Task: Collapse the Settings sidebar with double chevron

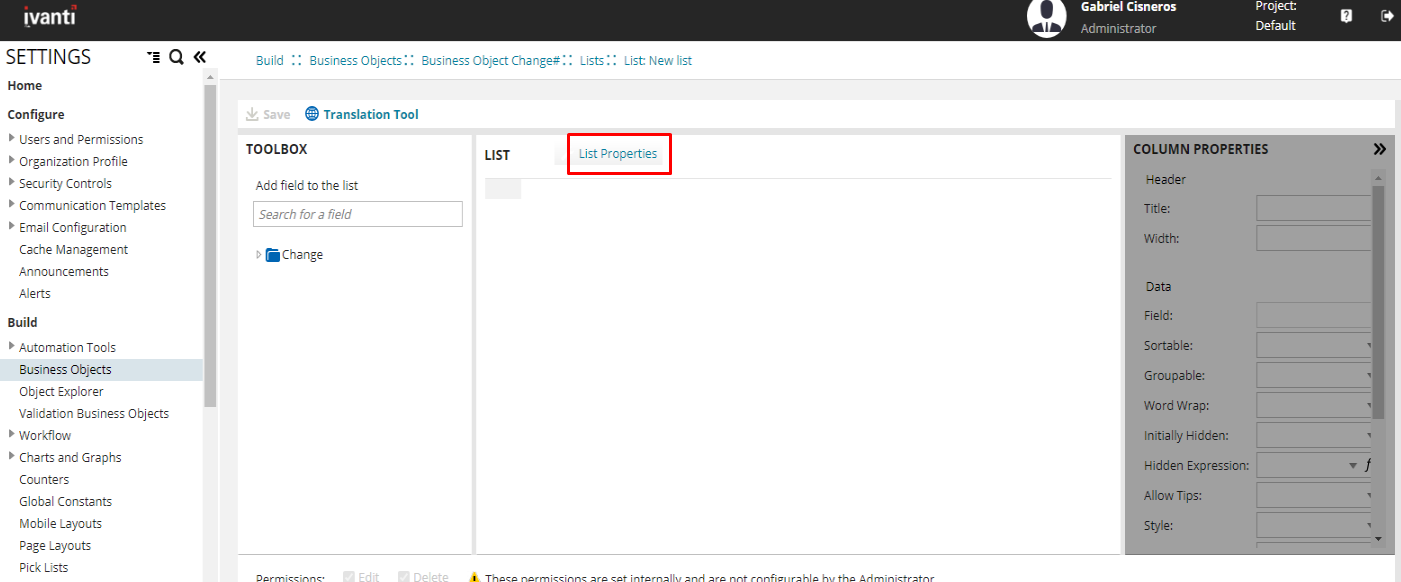Action: pyautogui.click(x=199, y=57)
